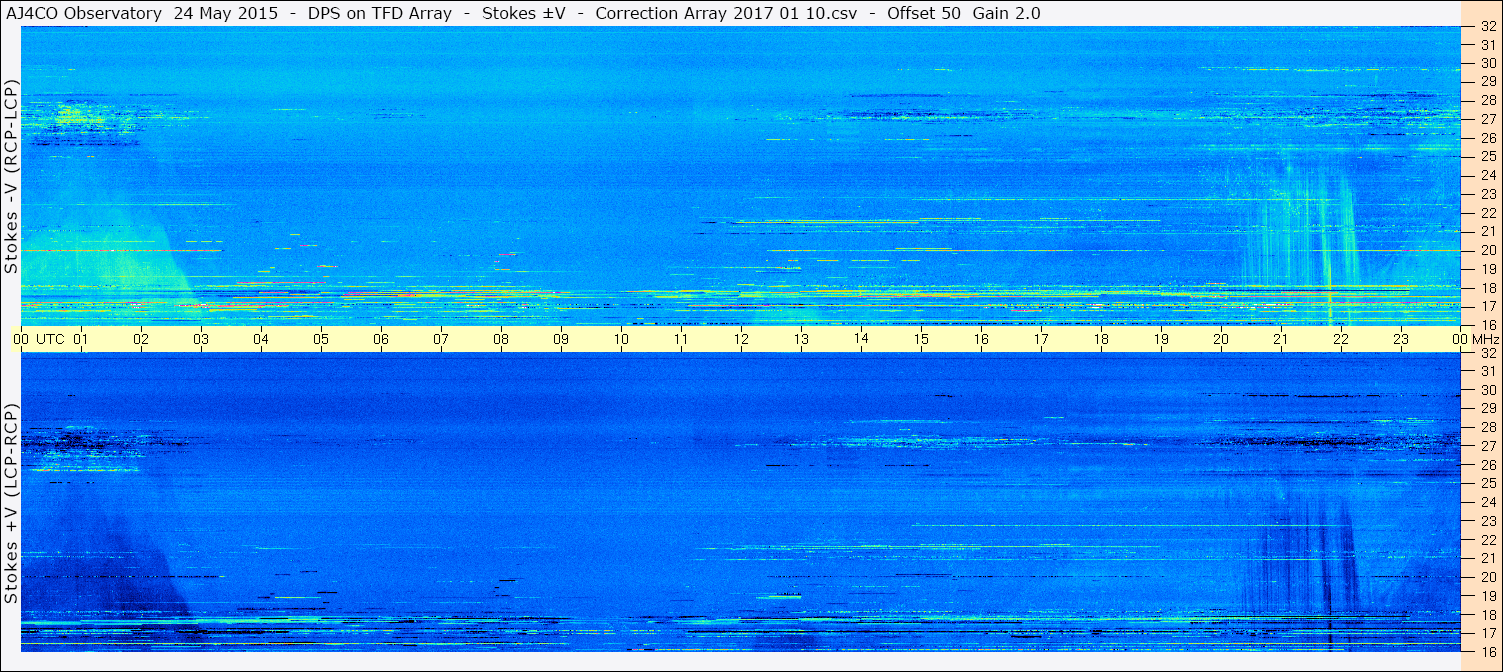The height and width of the screenshot is (672, 1503).
Task: Click the 'Stokes +V (LCP-RCP)' axis label
Action: point(11,503)
